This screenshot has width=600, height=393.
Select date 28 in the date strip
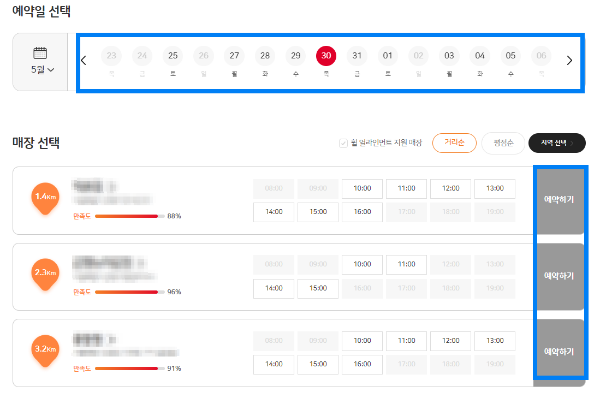(265, 56)
